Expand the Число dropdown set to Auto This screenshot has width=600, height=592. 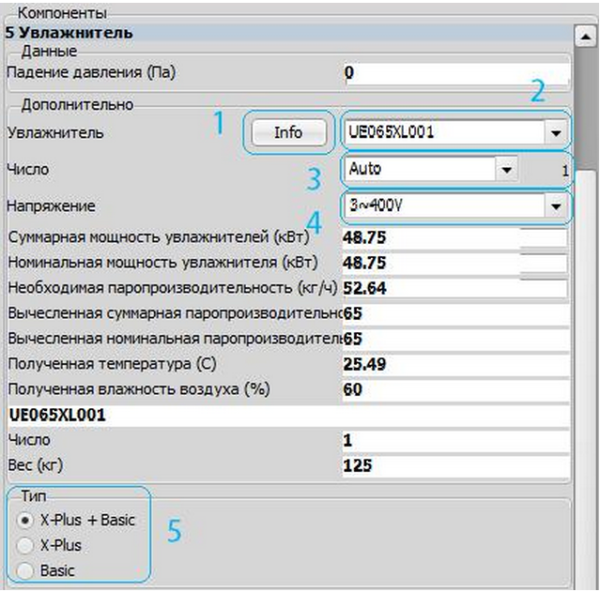pos(508,170)
